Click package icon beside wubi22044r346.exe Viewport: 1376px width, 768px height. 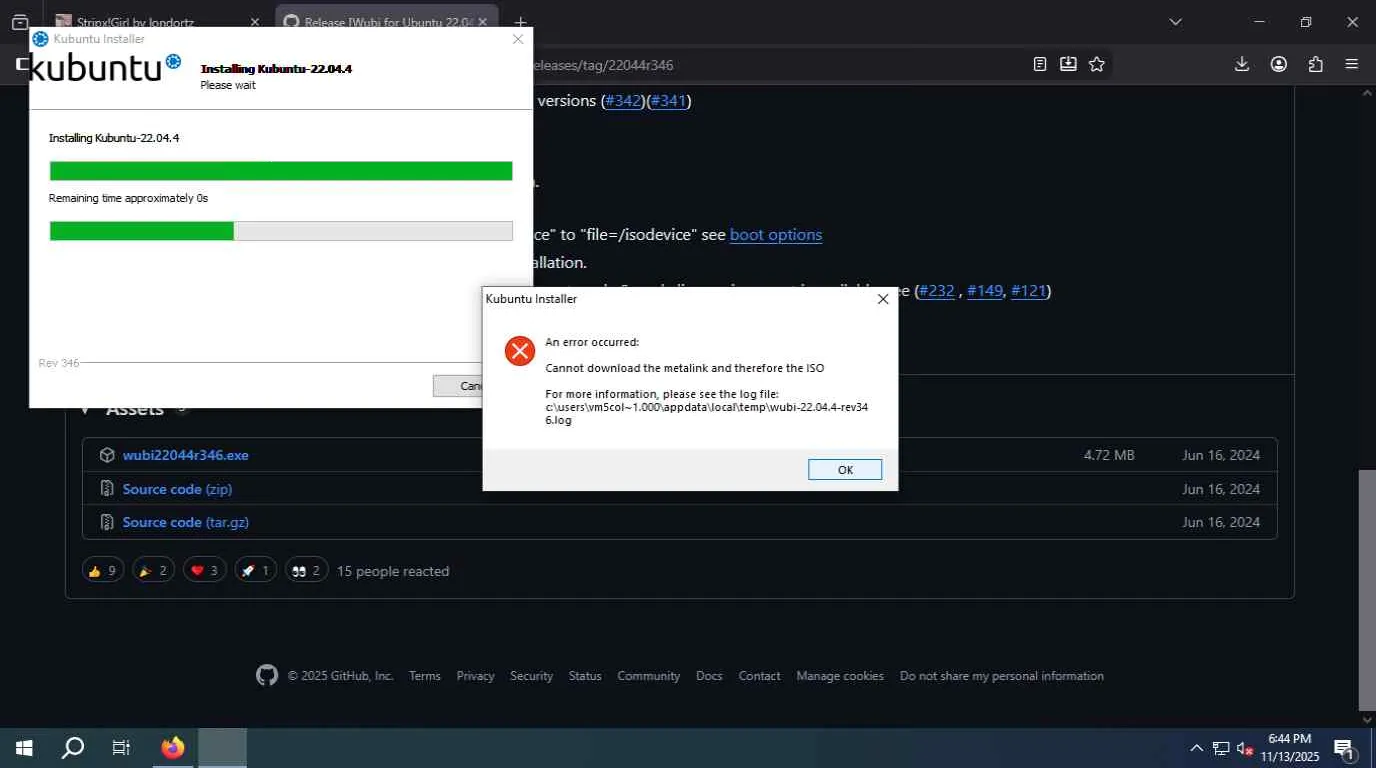pyautogui.click(x=107, y=455)
